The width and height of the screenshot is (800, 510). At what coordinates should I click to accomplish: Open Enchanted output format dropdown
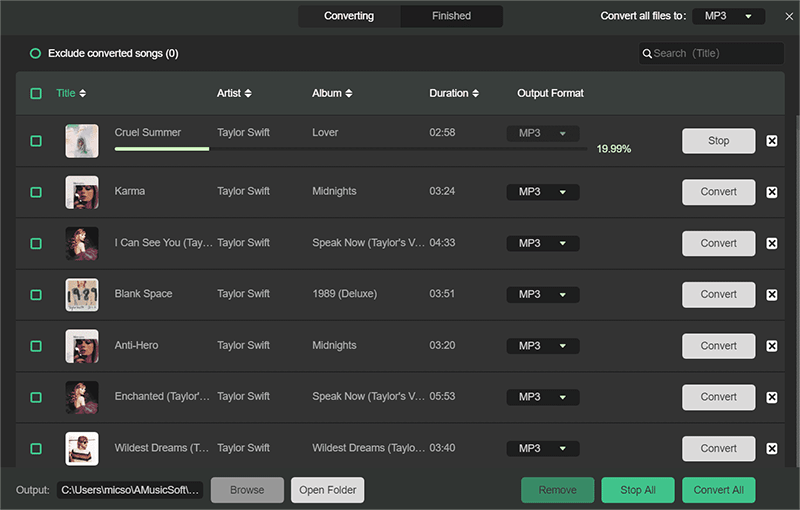pyautogui.click(x=542, y=397)
